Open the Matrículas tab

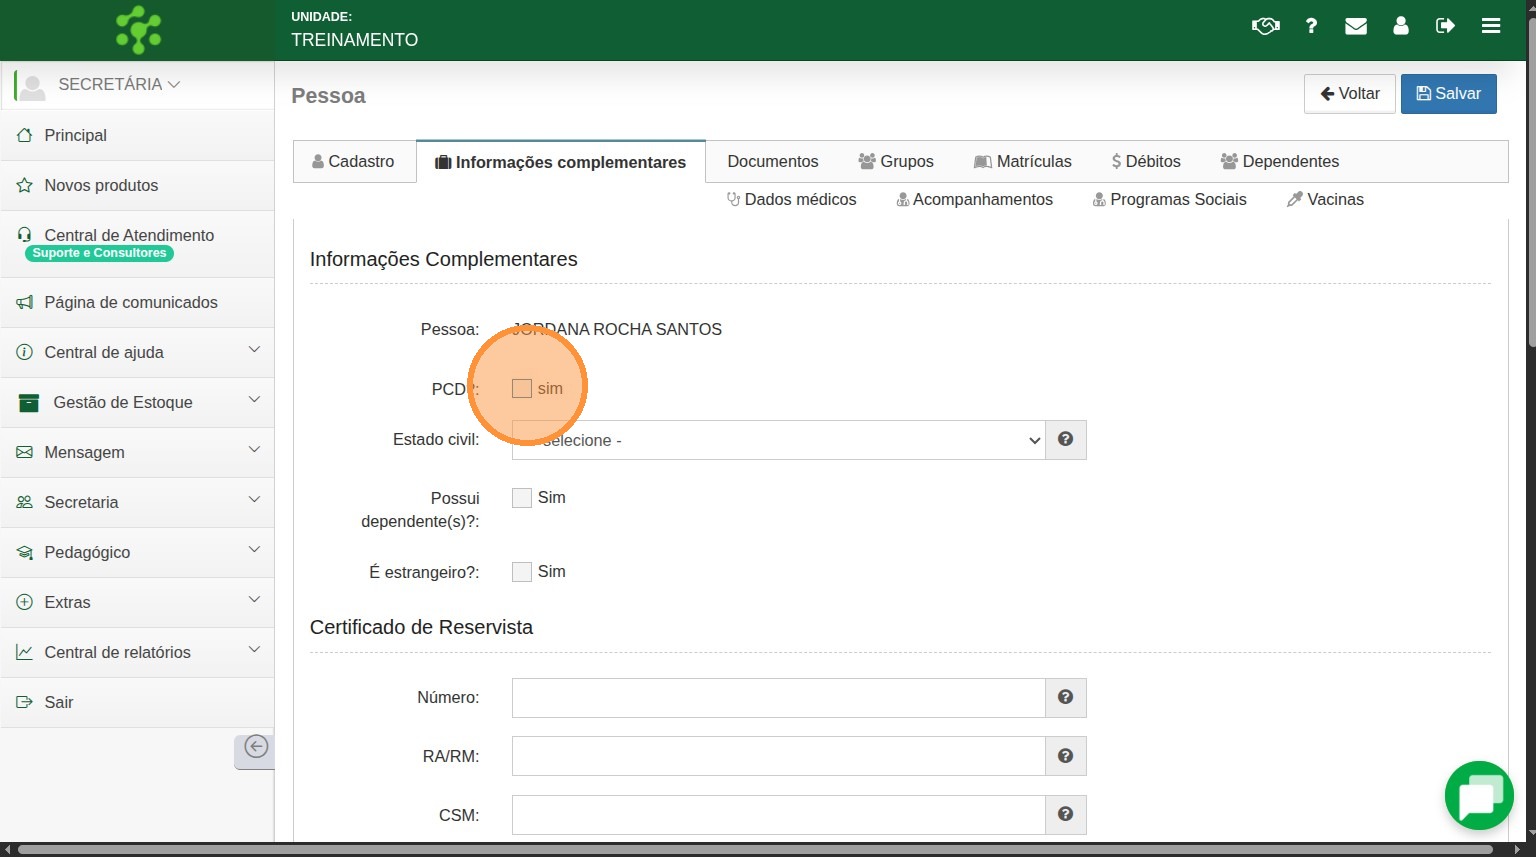tap(1023, 161)
